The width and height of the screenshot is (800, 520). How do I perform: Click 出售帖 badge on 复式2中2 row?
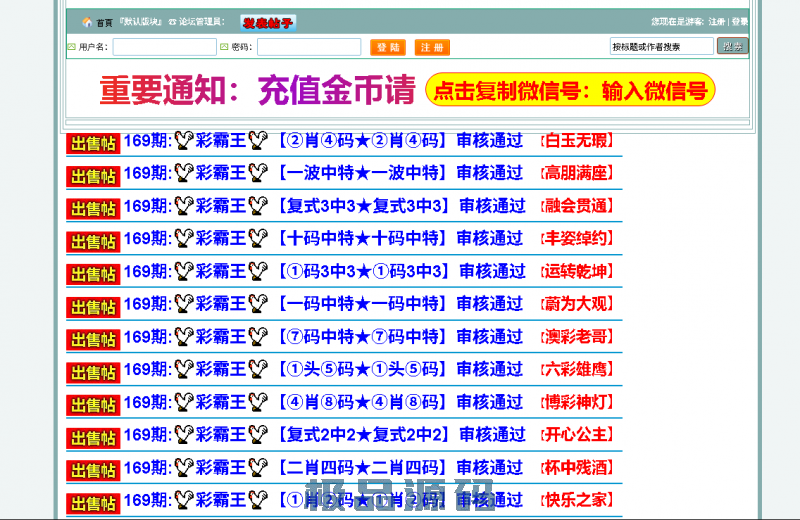(93, 437)
